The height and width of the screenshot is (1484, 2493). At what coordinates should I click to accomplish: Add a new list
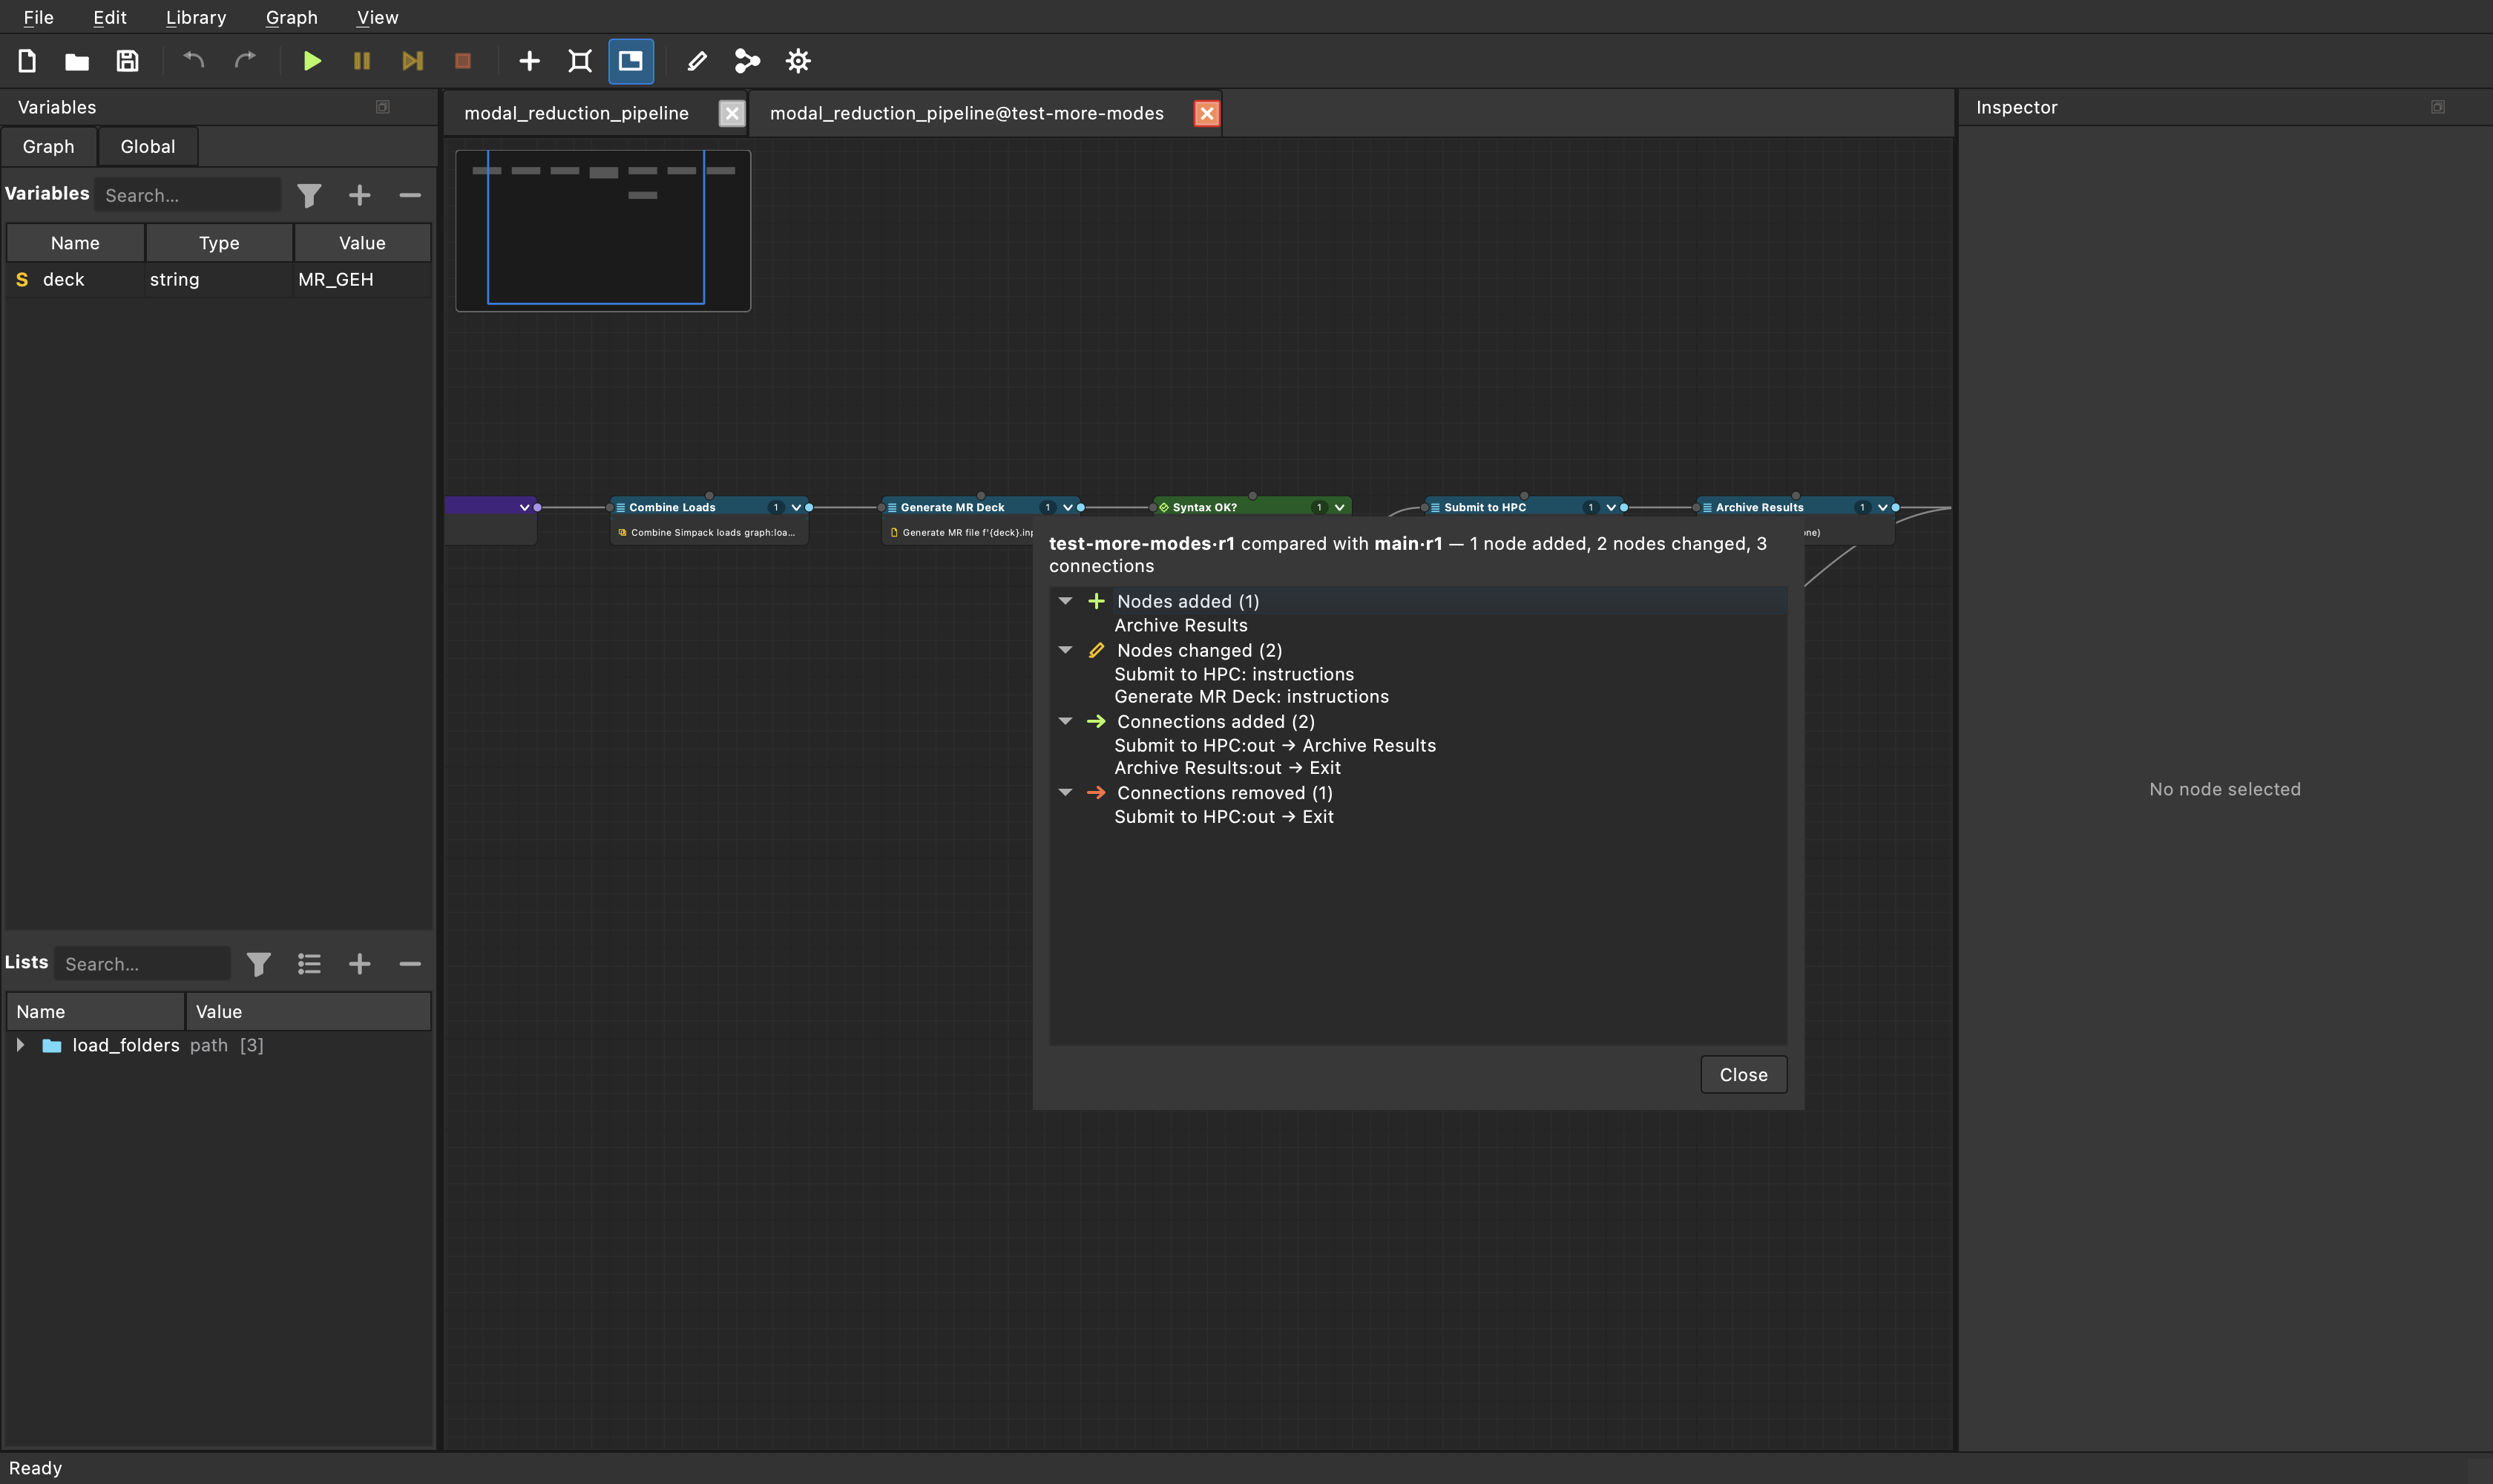pyautogui.click(x=359, y=964)
